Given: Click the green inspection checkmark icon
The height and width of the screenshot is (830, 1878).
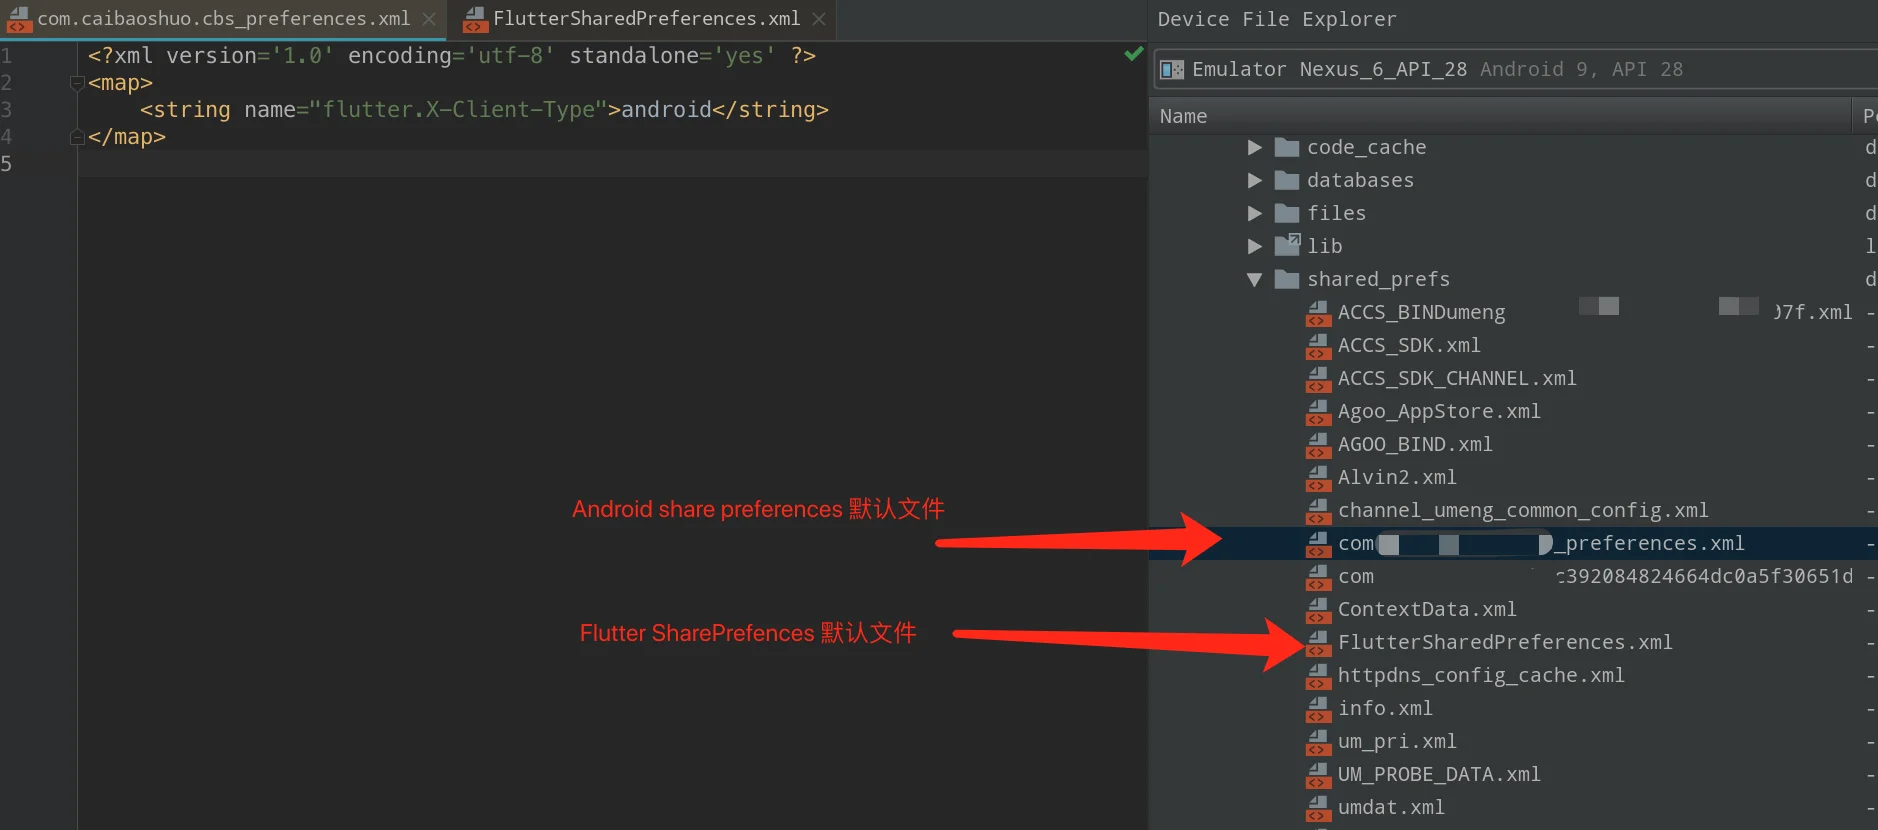Looking at the screenshot, I should [x=1133, y=54].
